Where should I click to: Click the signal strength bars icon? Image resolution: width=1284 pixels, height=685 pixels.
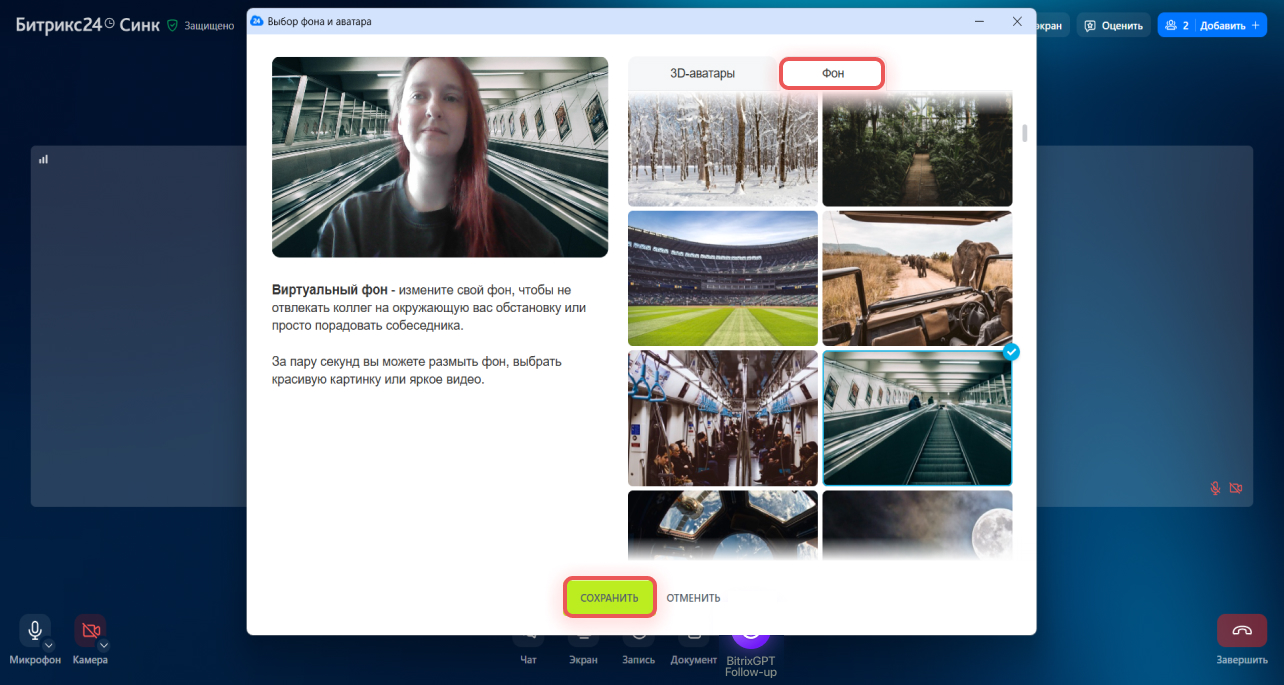point(43,159)
